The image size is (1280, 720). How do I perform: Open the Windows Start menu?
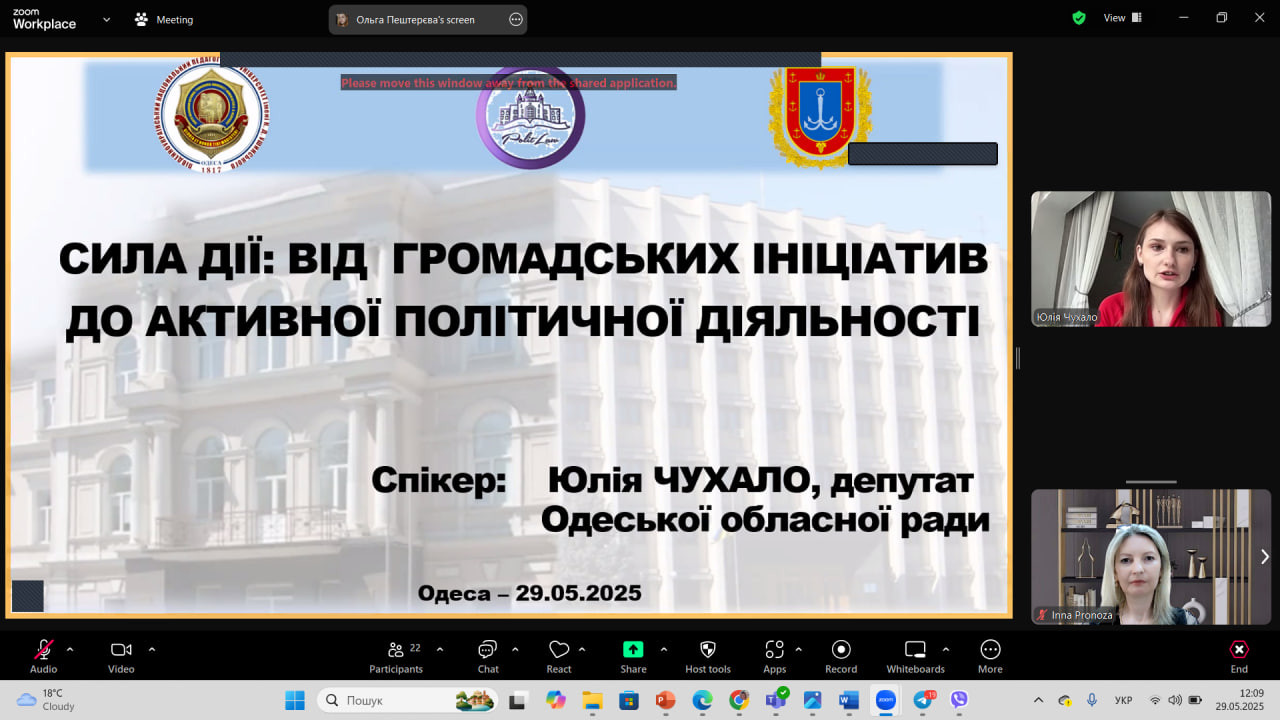(295, 700)
